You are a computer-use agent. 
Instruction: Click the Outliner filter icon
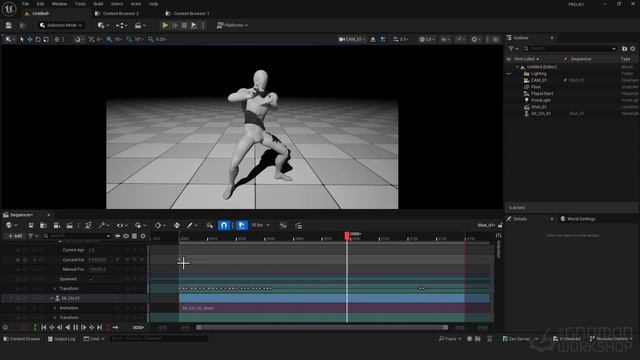click(512, 49)
